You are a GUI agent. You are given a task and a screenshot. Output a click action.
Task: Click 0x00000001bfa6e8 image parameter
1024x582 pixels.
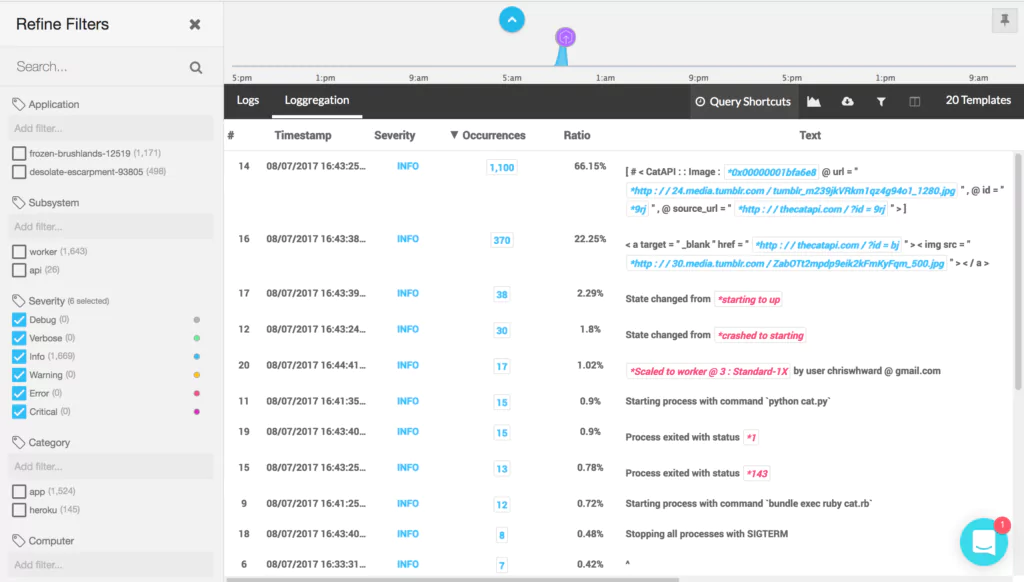[771, 172]
